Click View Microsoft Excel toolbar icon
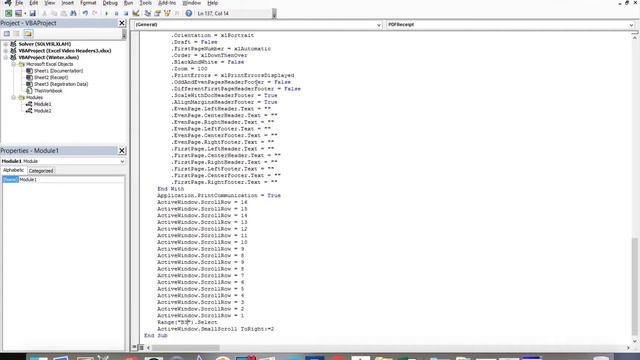 pyautogui.click(x=9, y=13)
